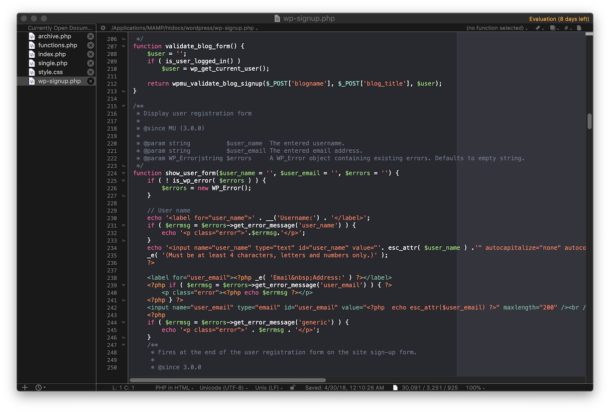The height and width of the screenshot is (412, 610).
Task: Click the 'Evaluation (8 days left)' notice
Action: tap(559, 19)
